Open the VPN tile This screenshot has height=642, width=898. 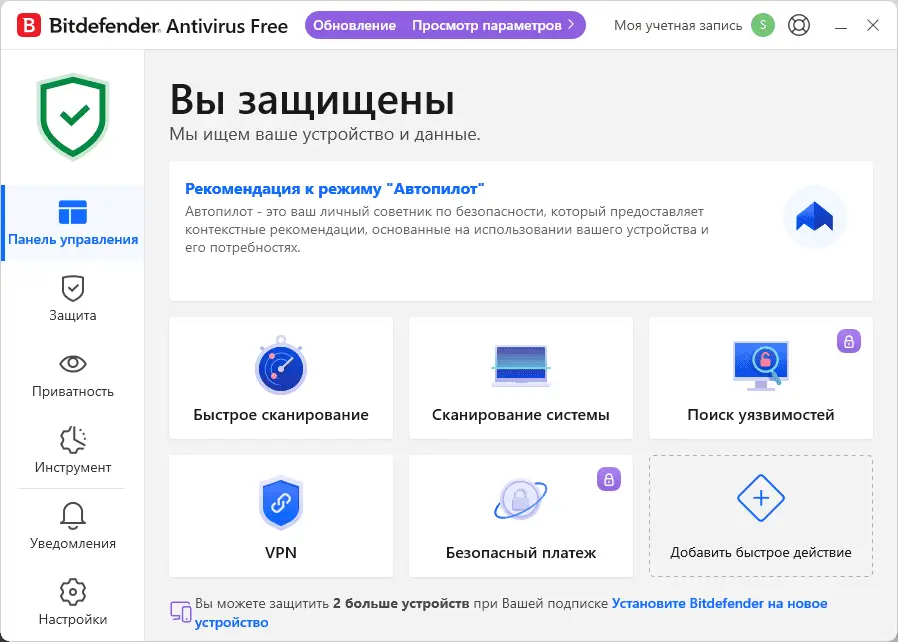[281, 516]
